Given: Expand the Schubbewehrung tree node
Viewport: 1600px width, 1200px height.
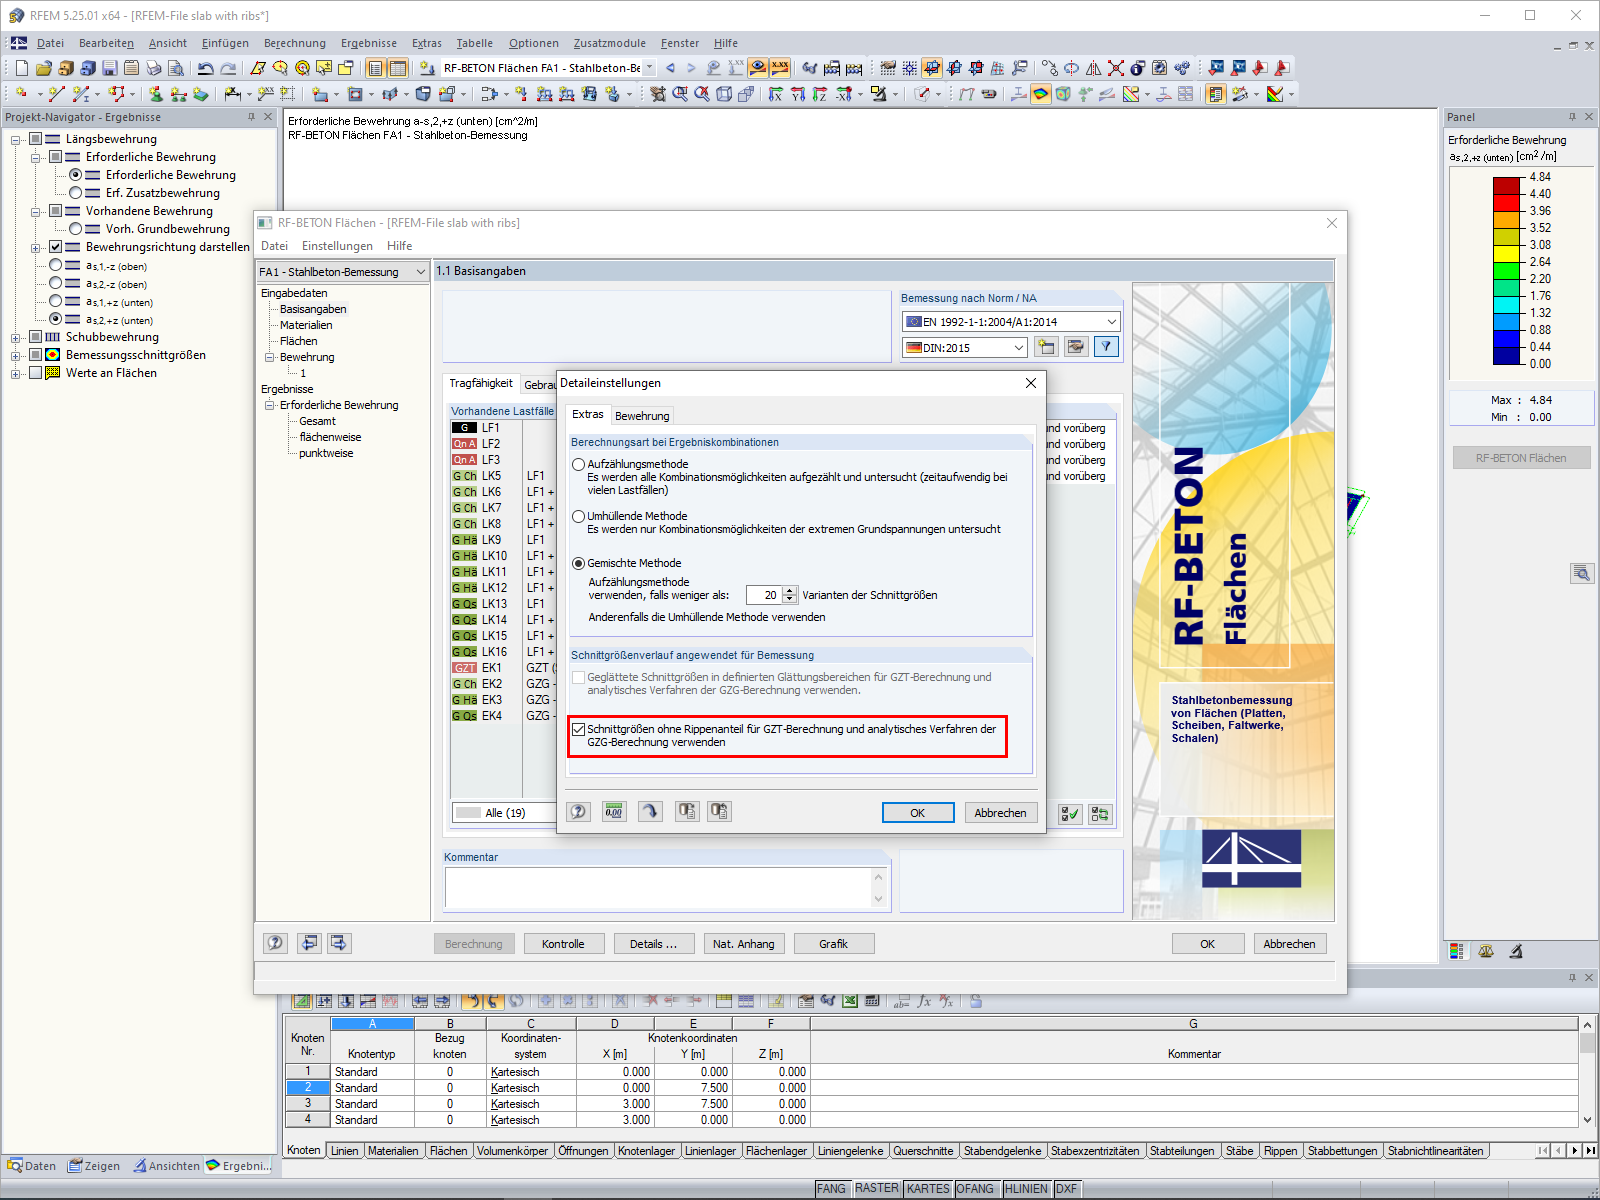Looking at the screenshot, I should (x=15, y=338).
